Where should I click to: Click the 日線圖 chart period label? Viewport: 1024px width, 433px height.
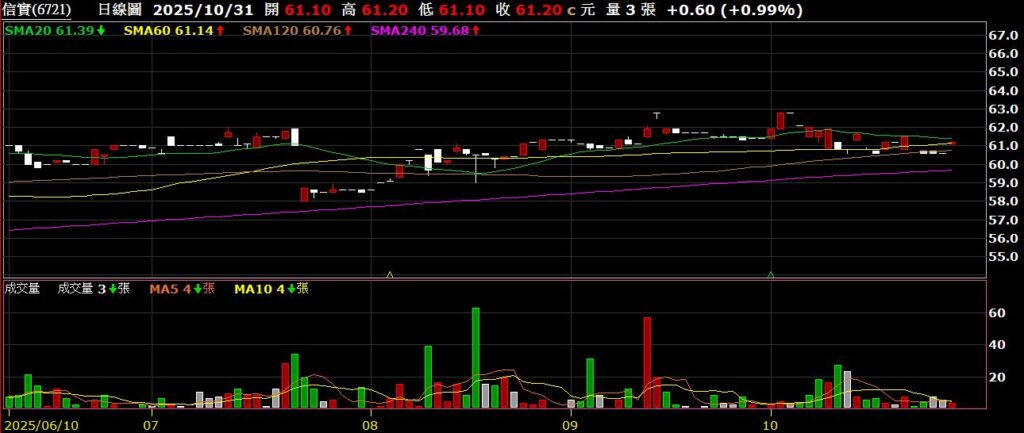[x=120, y=10]
